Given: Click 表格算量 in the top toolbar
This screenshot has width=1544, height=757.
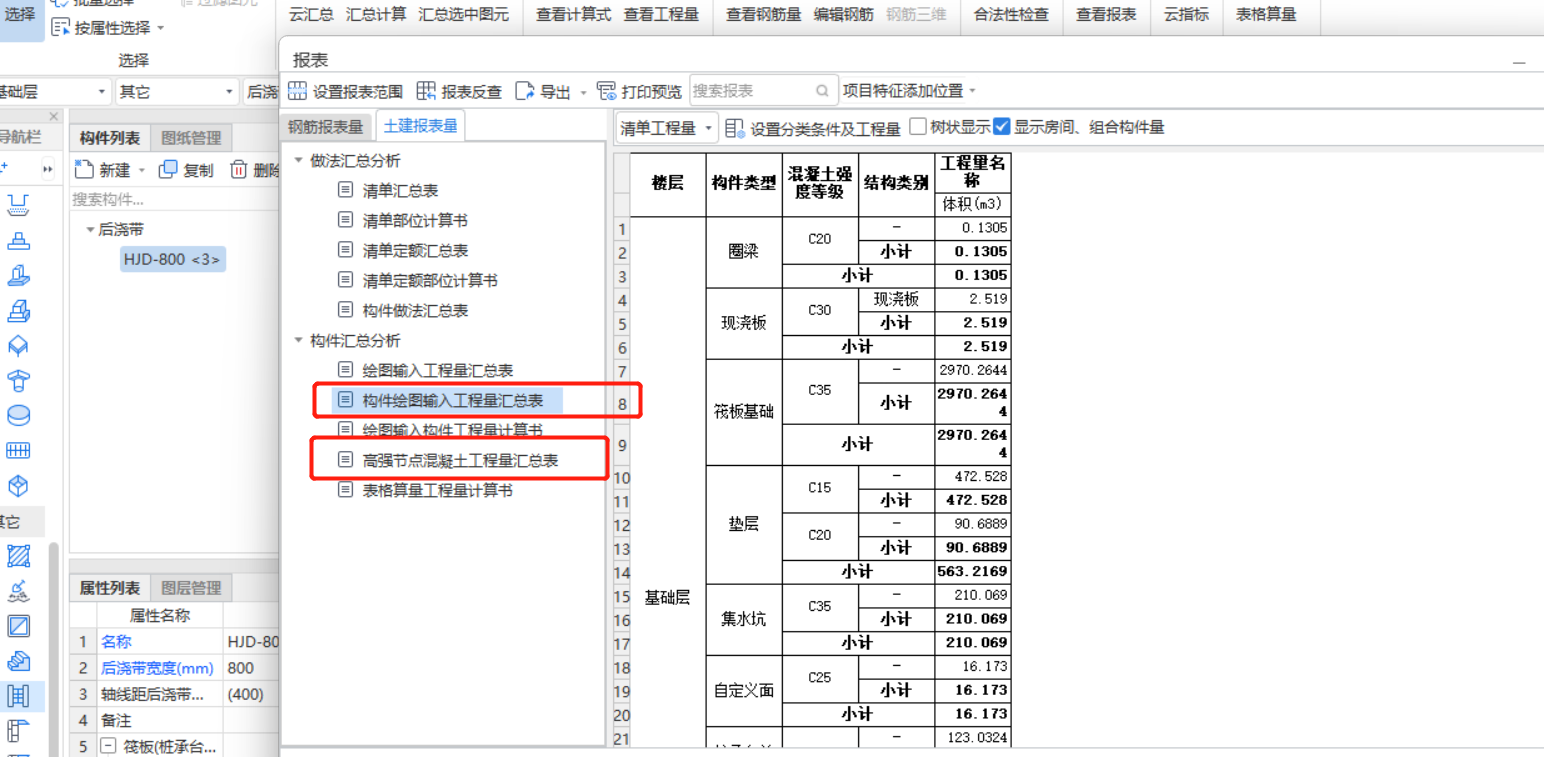Looking at the screenshot, I should point(1266,14).
